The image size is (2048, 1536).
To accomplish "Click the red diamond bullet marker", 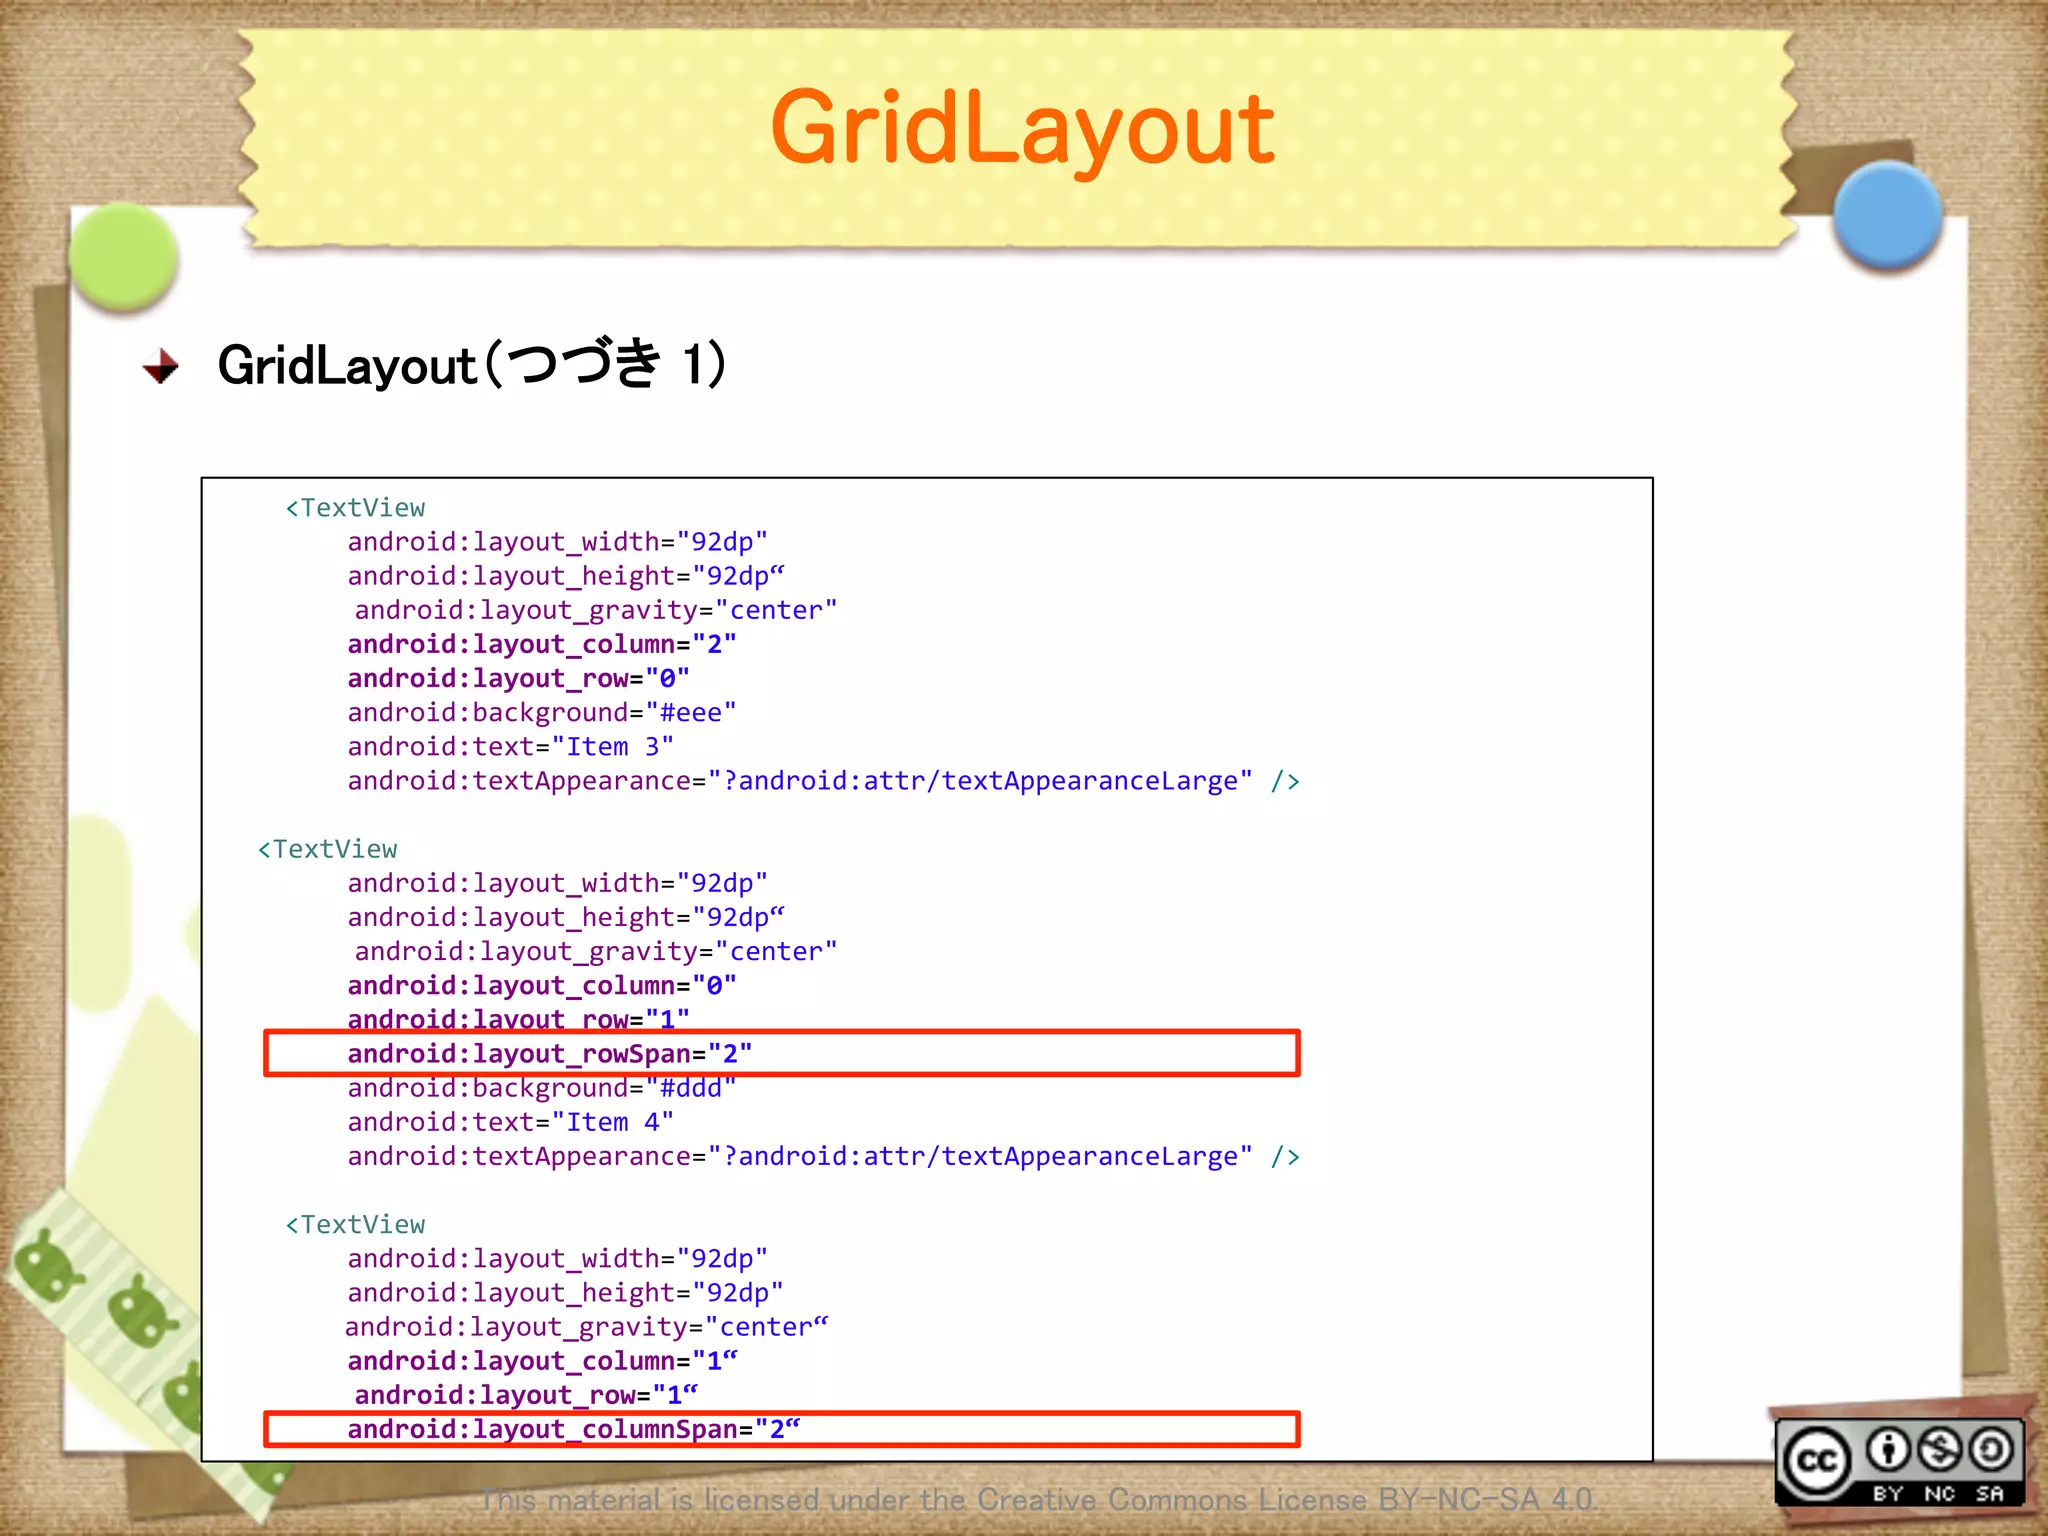I will [x=161, y=366].
